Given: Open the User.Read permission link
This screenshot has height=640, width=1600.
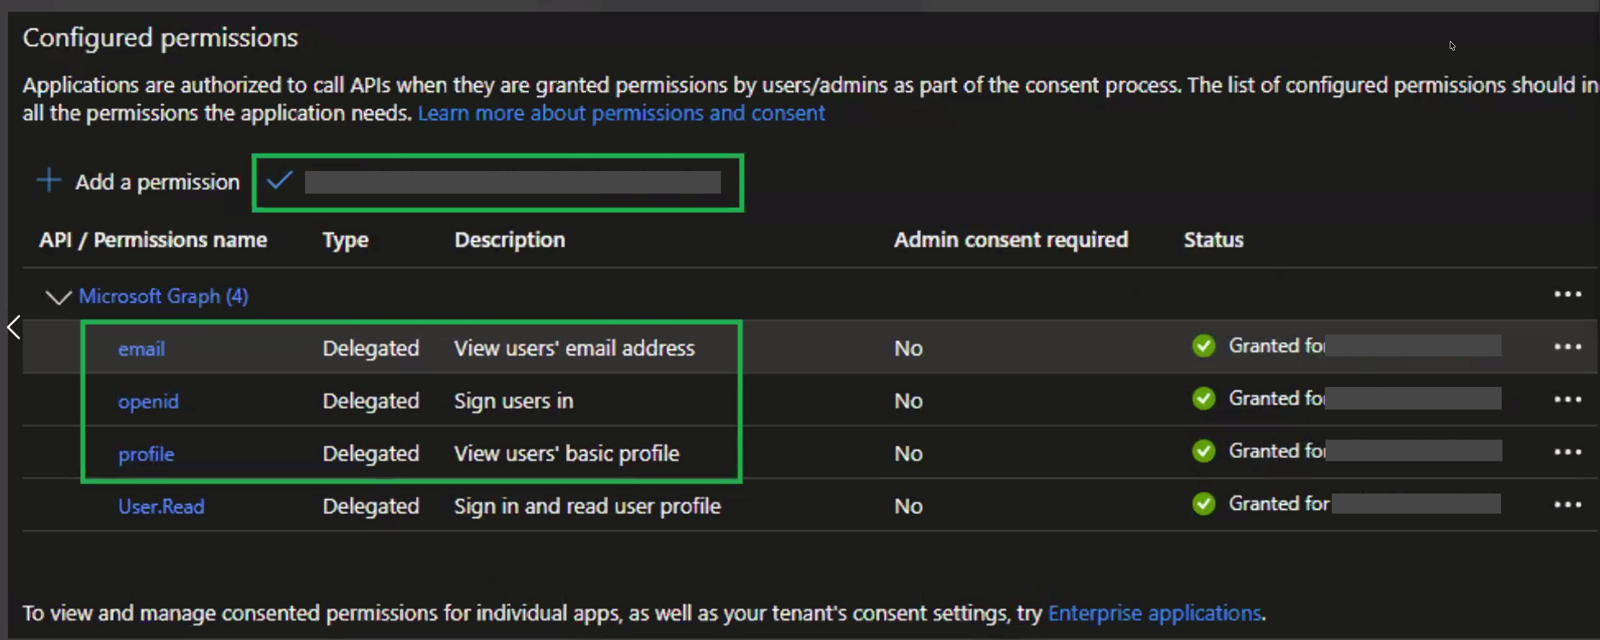Looking at the screenshot, I should coord(161,506).
